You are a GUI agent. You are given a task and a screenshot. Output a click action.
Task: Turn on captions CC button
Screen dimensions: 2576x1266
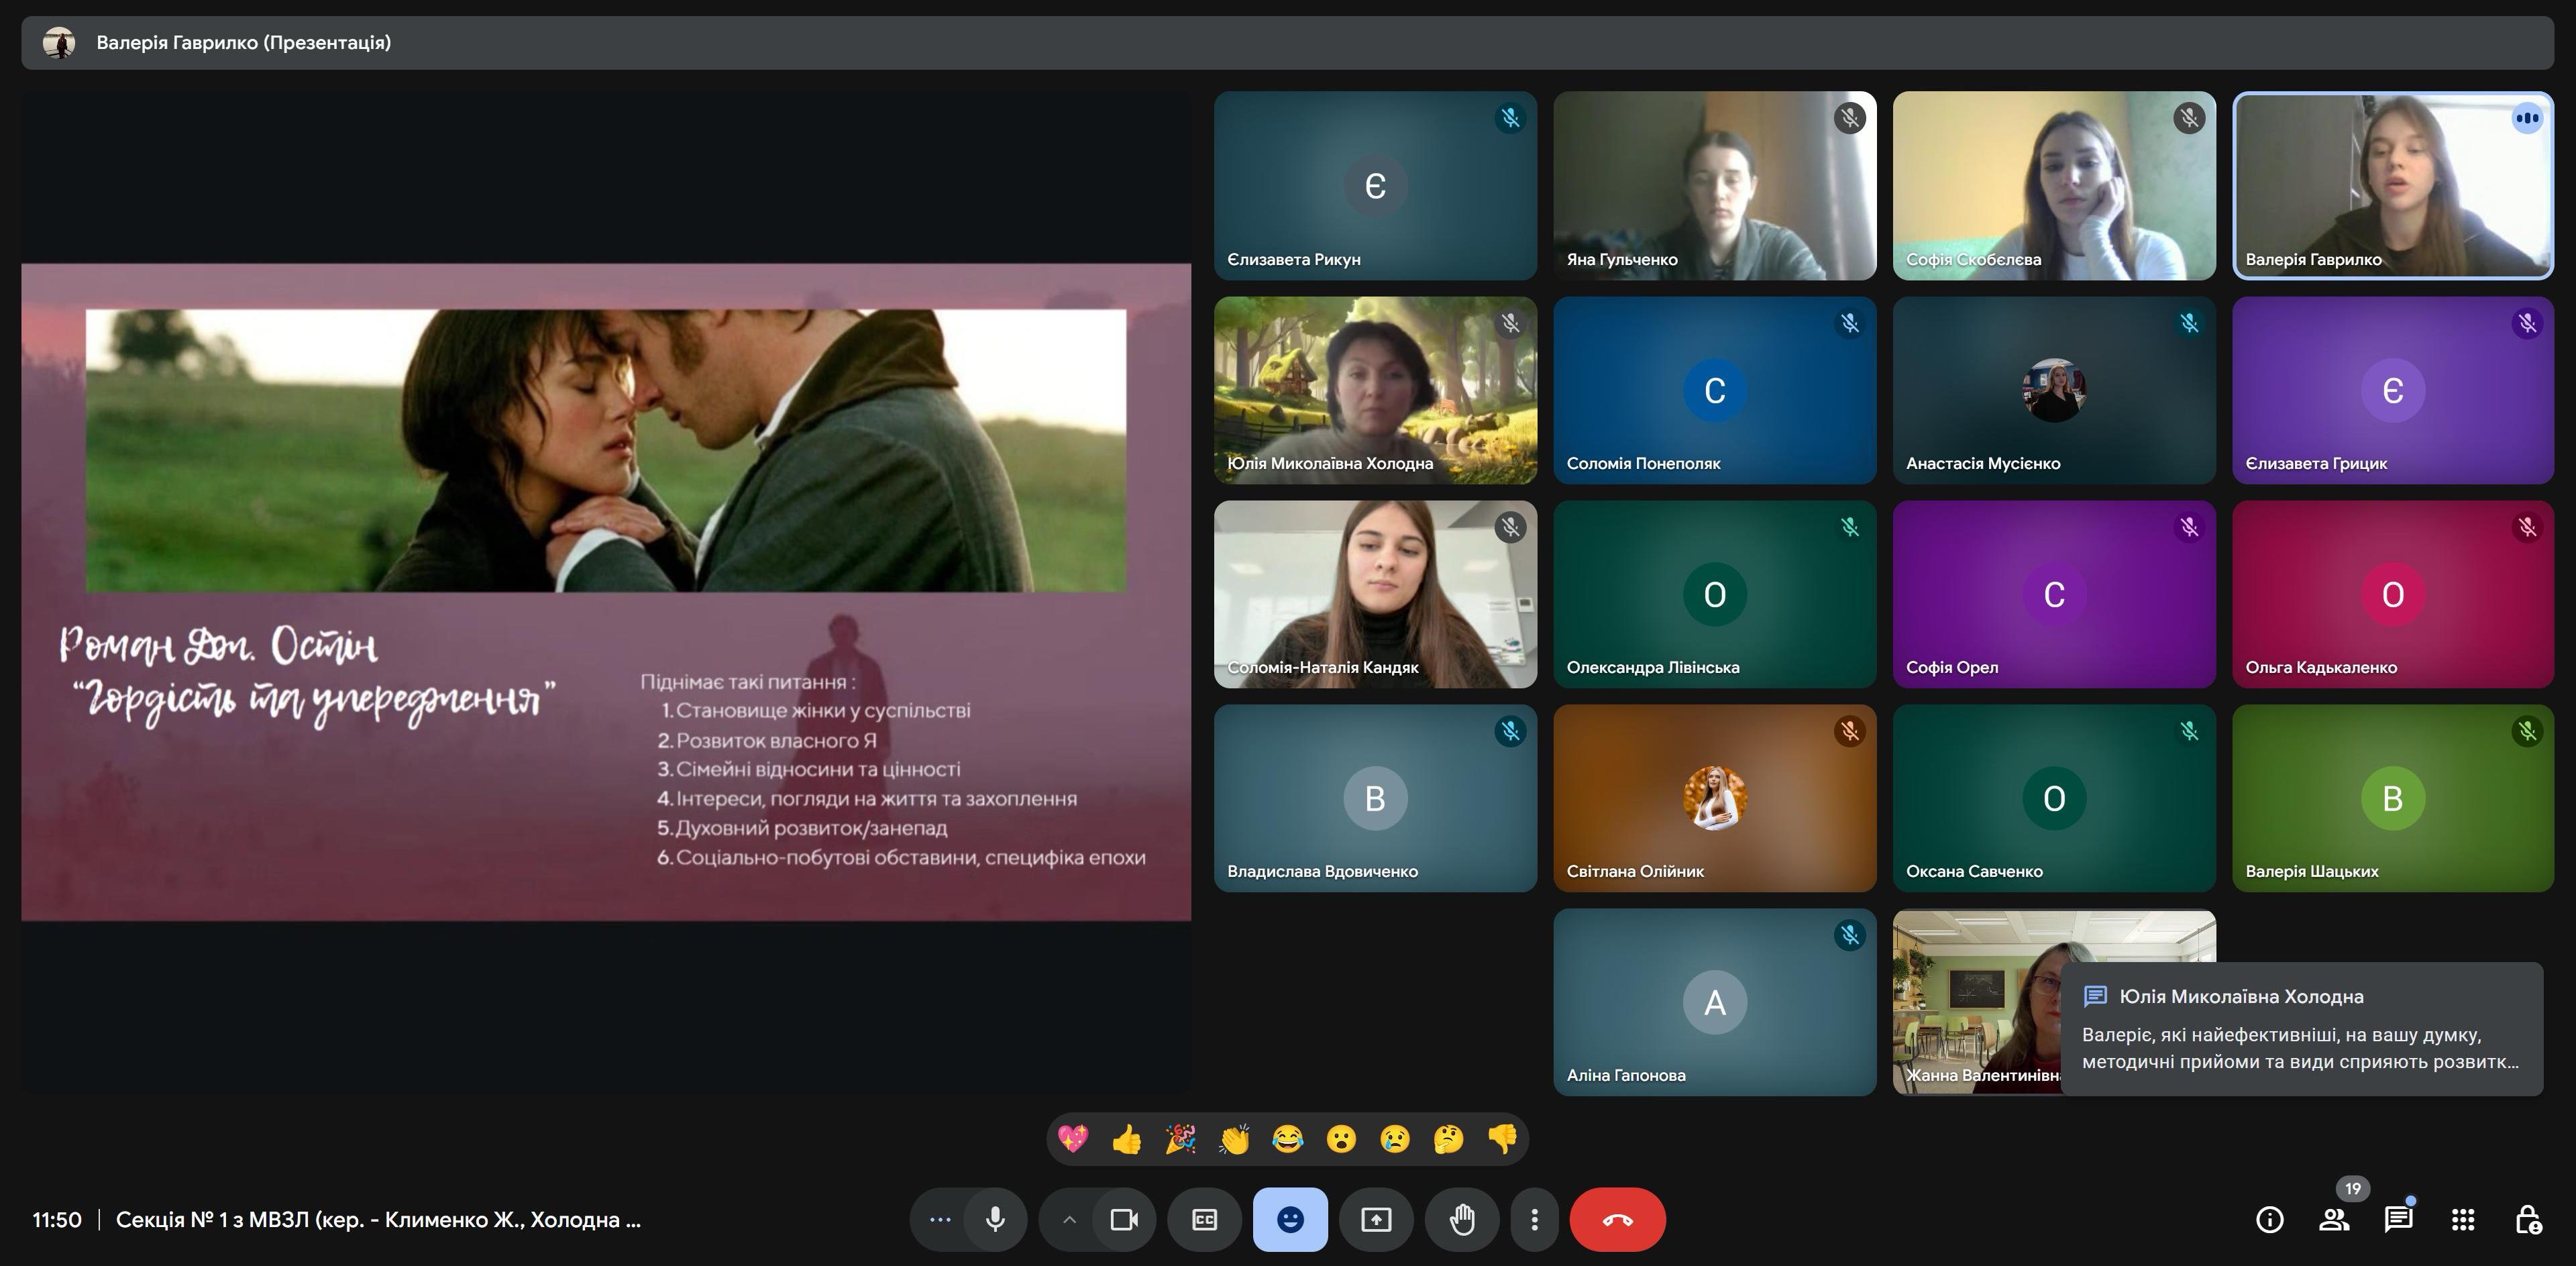coord(1205,1219)
